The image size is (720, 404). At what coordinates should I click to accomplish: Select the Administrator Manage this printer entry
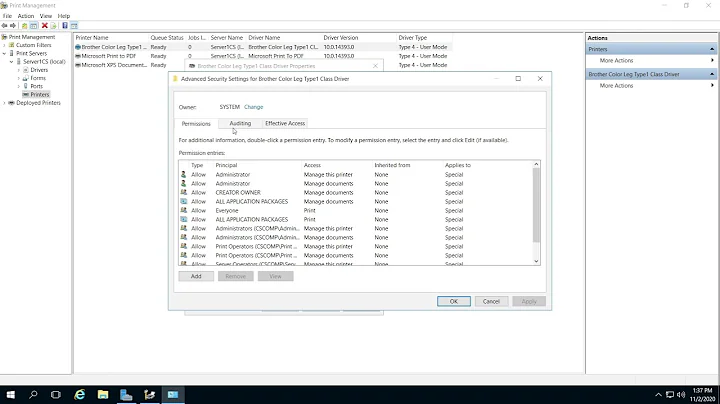click(356, 174)
